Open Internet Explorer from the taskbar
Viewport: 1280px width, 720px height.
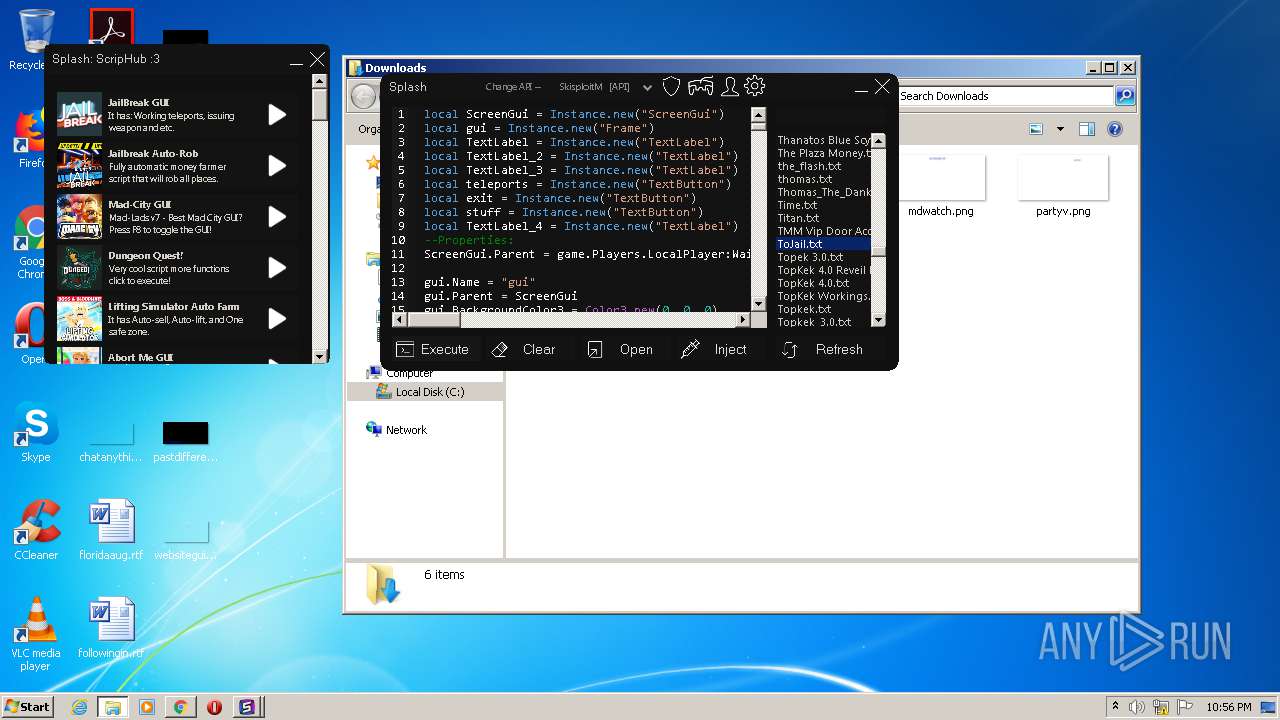coord(79,707)
